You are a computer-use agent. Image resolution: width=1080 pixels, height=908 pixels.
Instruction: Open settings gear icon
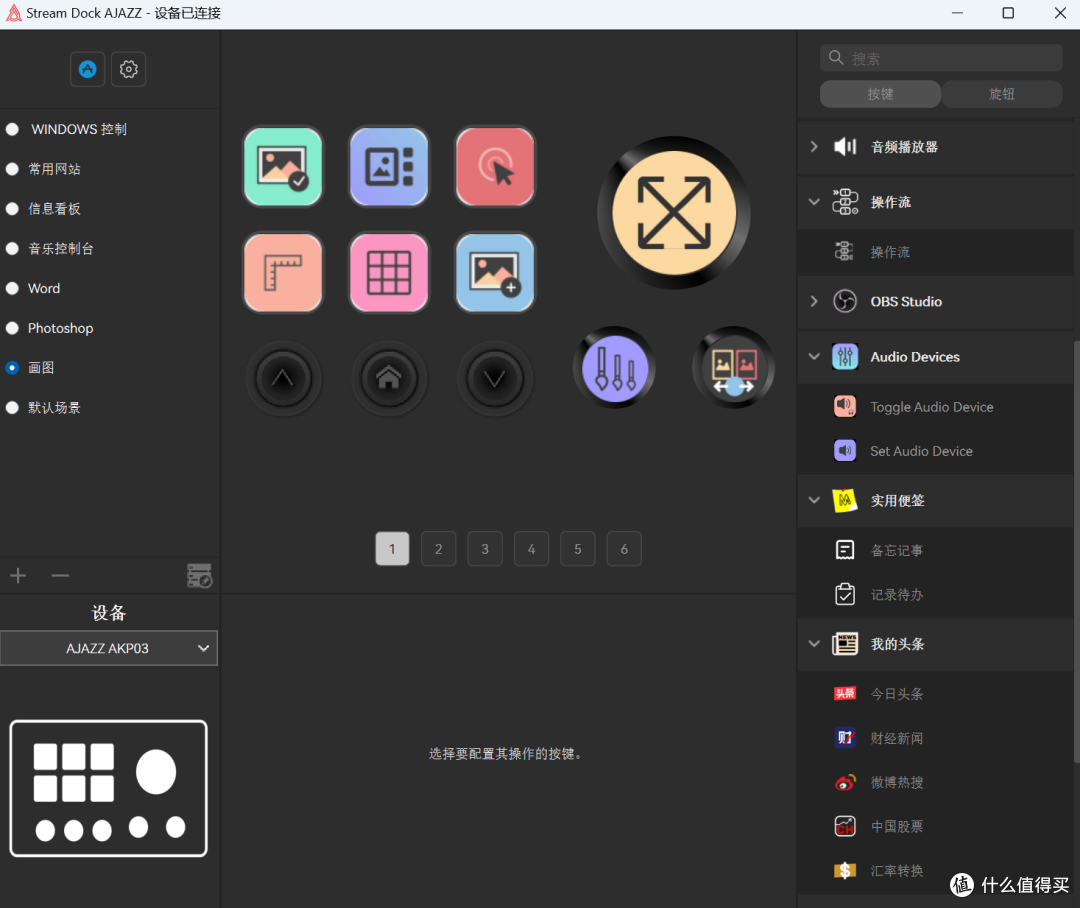(129, 69)
